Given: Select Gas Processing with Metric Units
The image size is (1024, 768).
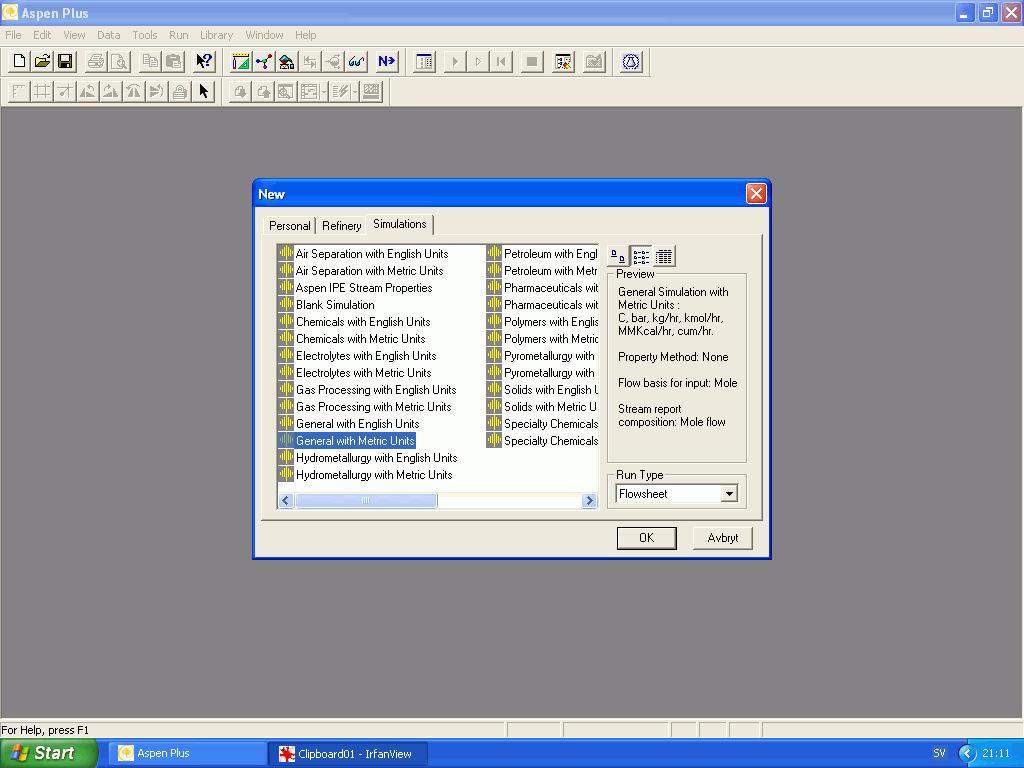Looking at the screenshot, I should 365,406.
